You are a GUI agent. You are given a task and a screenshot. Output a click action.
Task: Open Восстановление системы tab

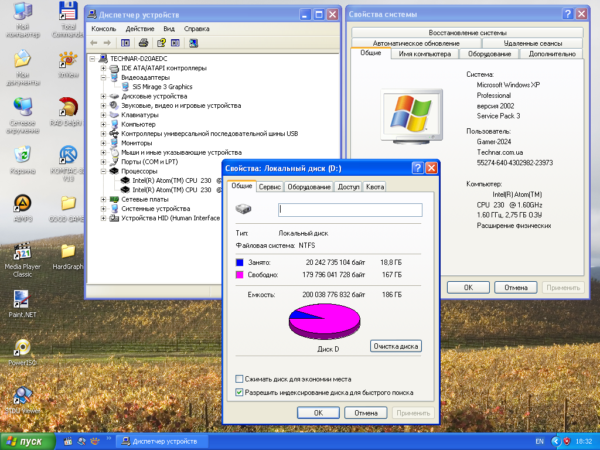pos(467,33)
